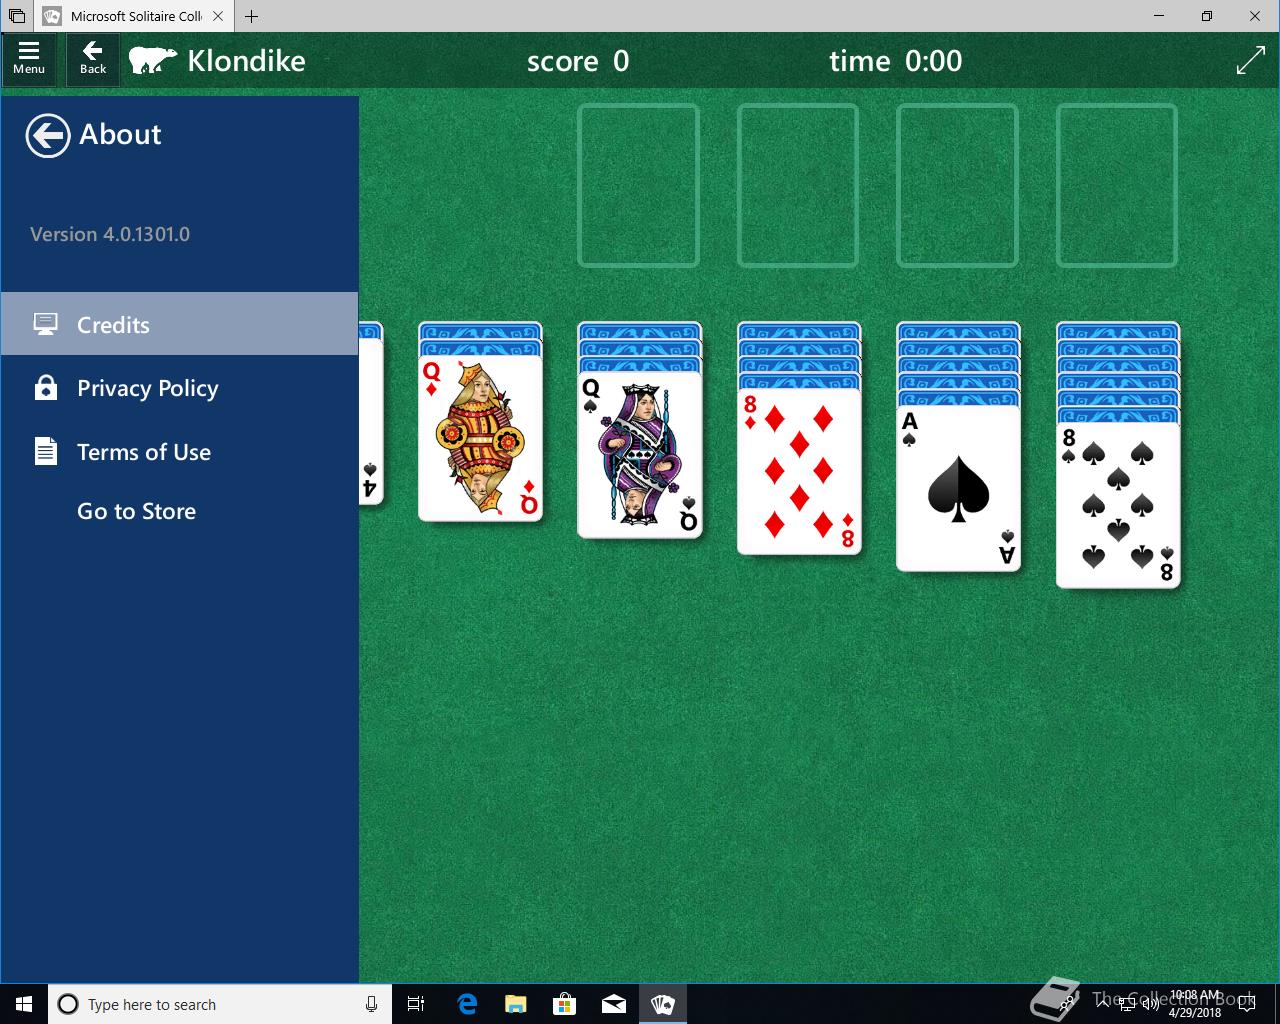This screenshot has height=1024, width=1280.
Task: Select the Queen of Spades card
Action: click(x=640, y=454)
